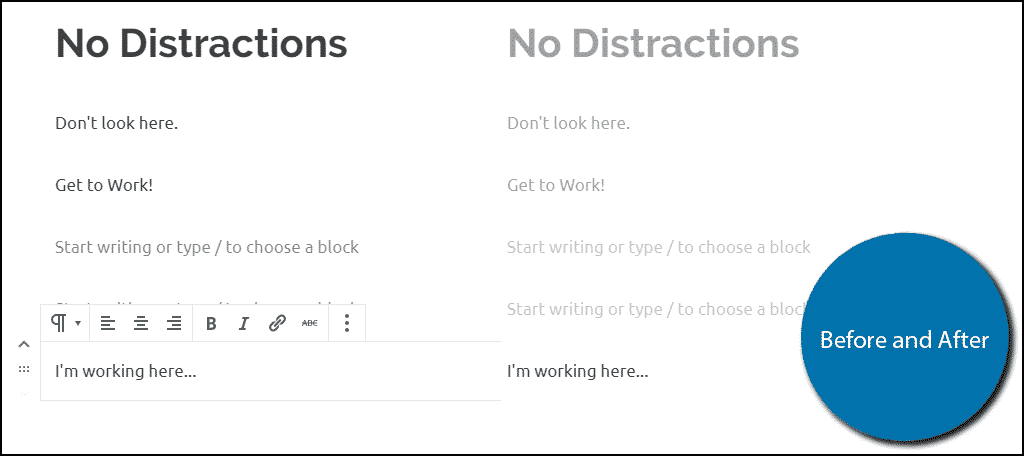This screenshot has width=1024, height=456.
Task: Click the block drag handle dots
Action: point(24,369)
